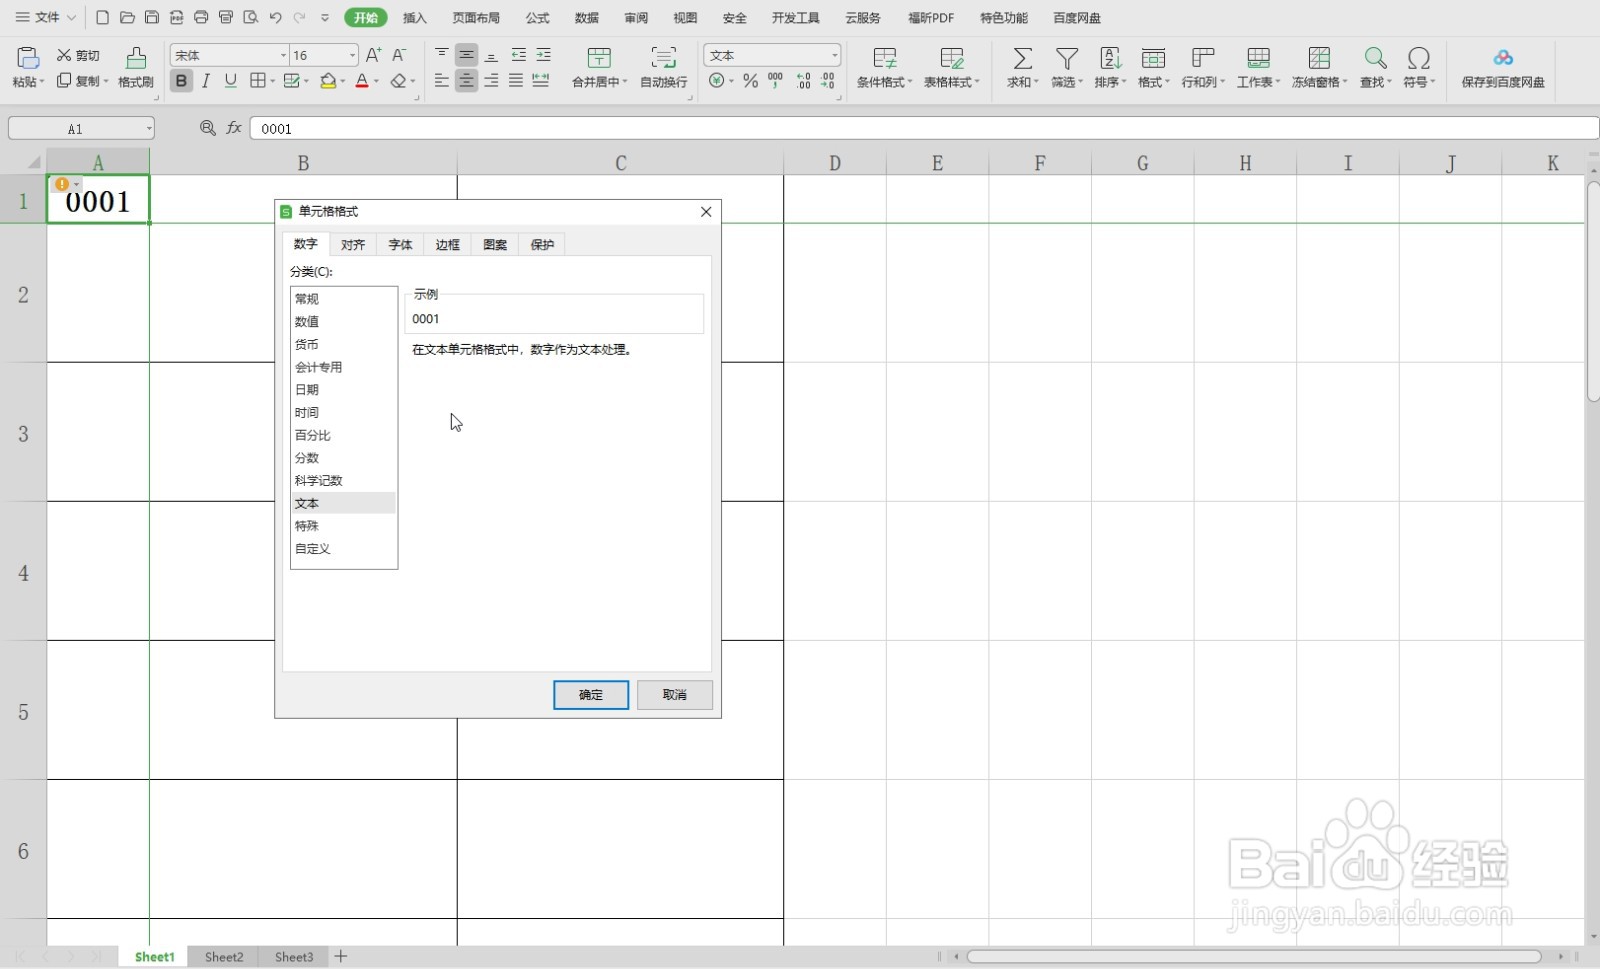Click the decrease indent icon
The image size is (1600, 969).
click(x=518, y=55)
